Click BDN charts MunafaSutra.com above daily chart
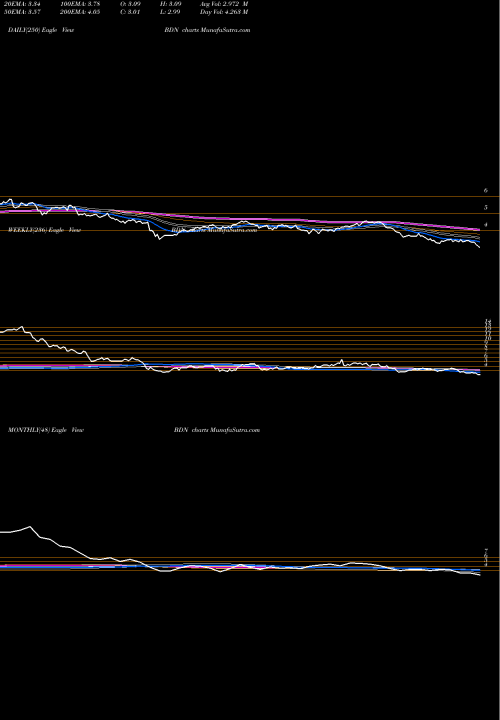This screenshot has height=720, width=500. pos(207,30)
